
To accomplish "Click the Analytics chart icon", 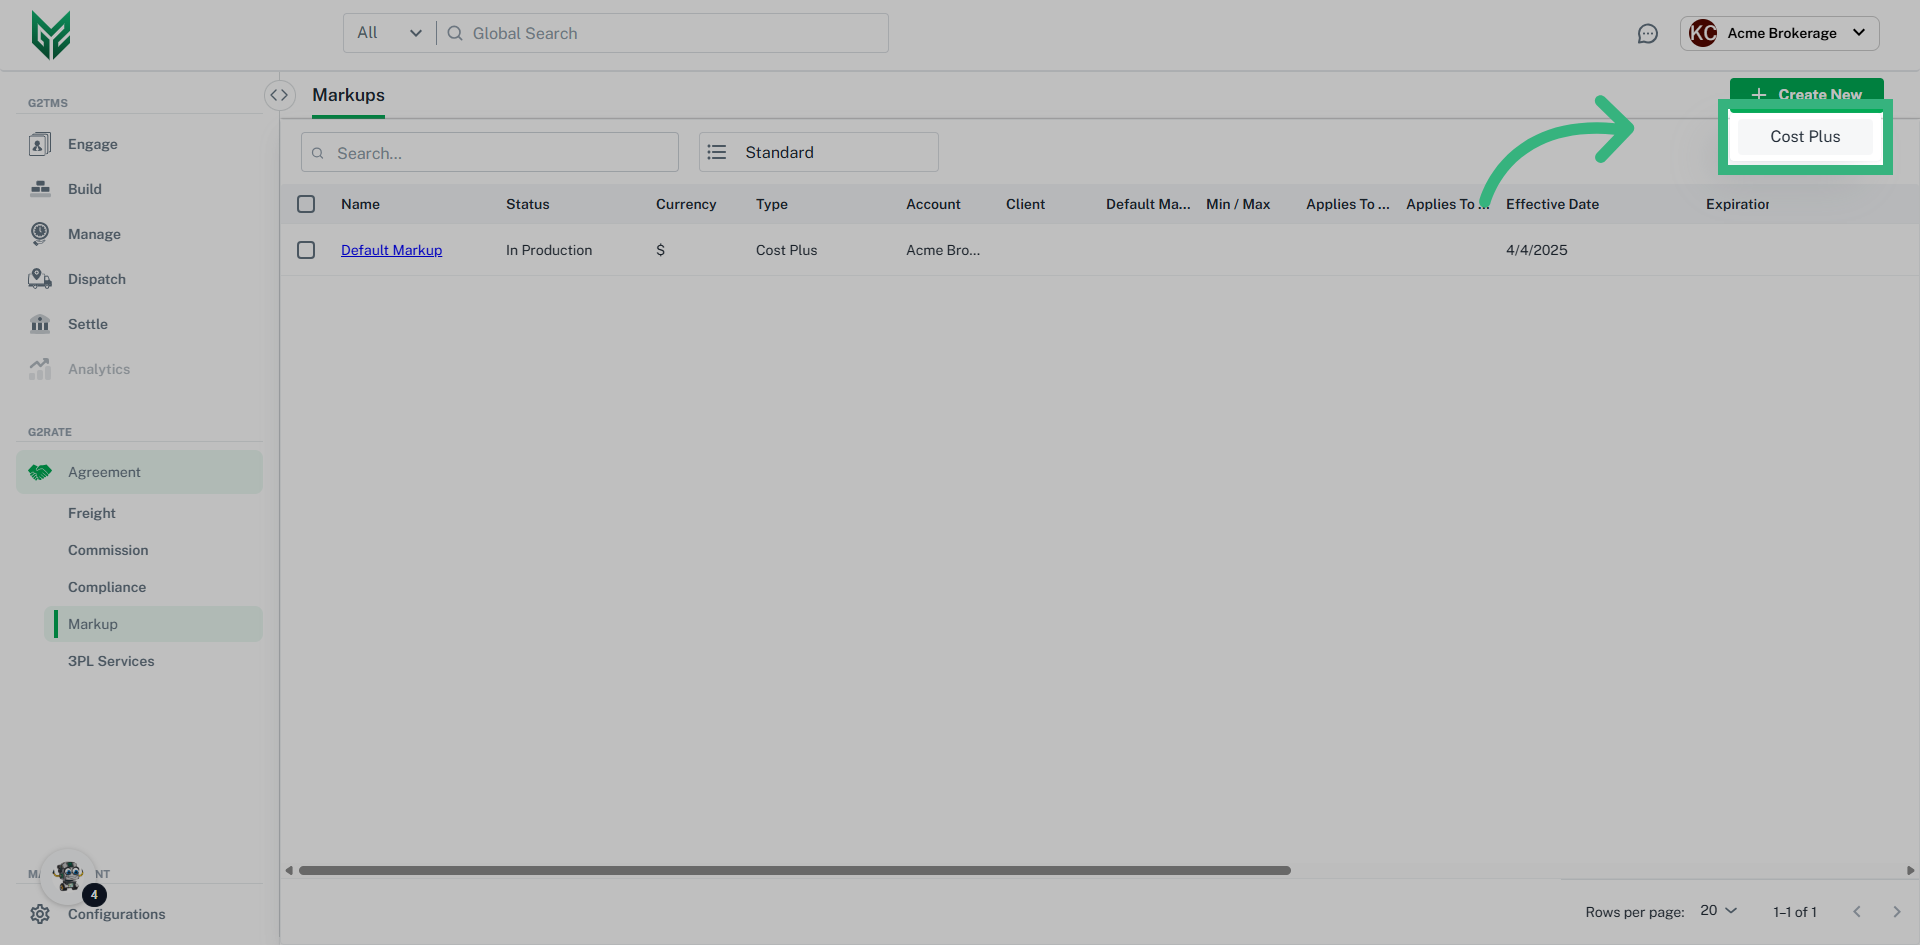I will (40, 368).
